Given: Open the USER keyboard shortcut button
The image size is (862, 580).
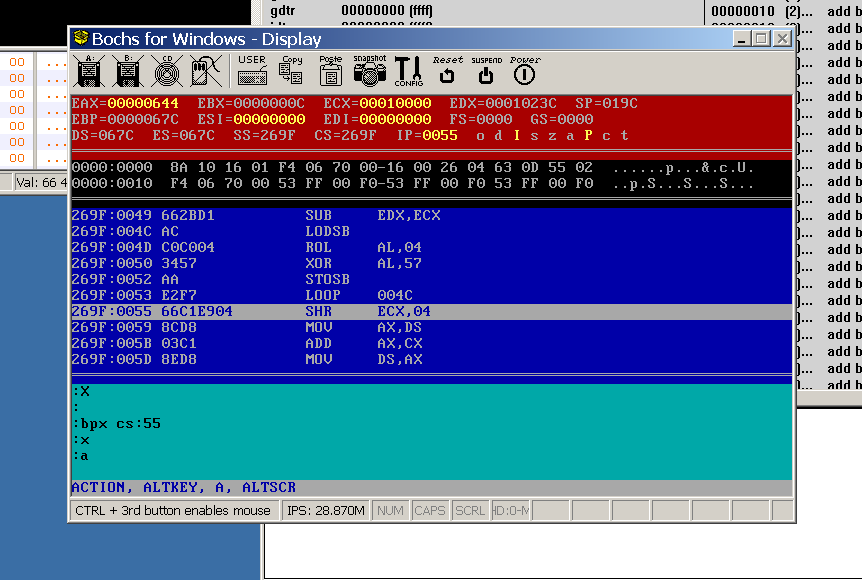Looking at the screenshot, I should point(252,71).
